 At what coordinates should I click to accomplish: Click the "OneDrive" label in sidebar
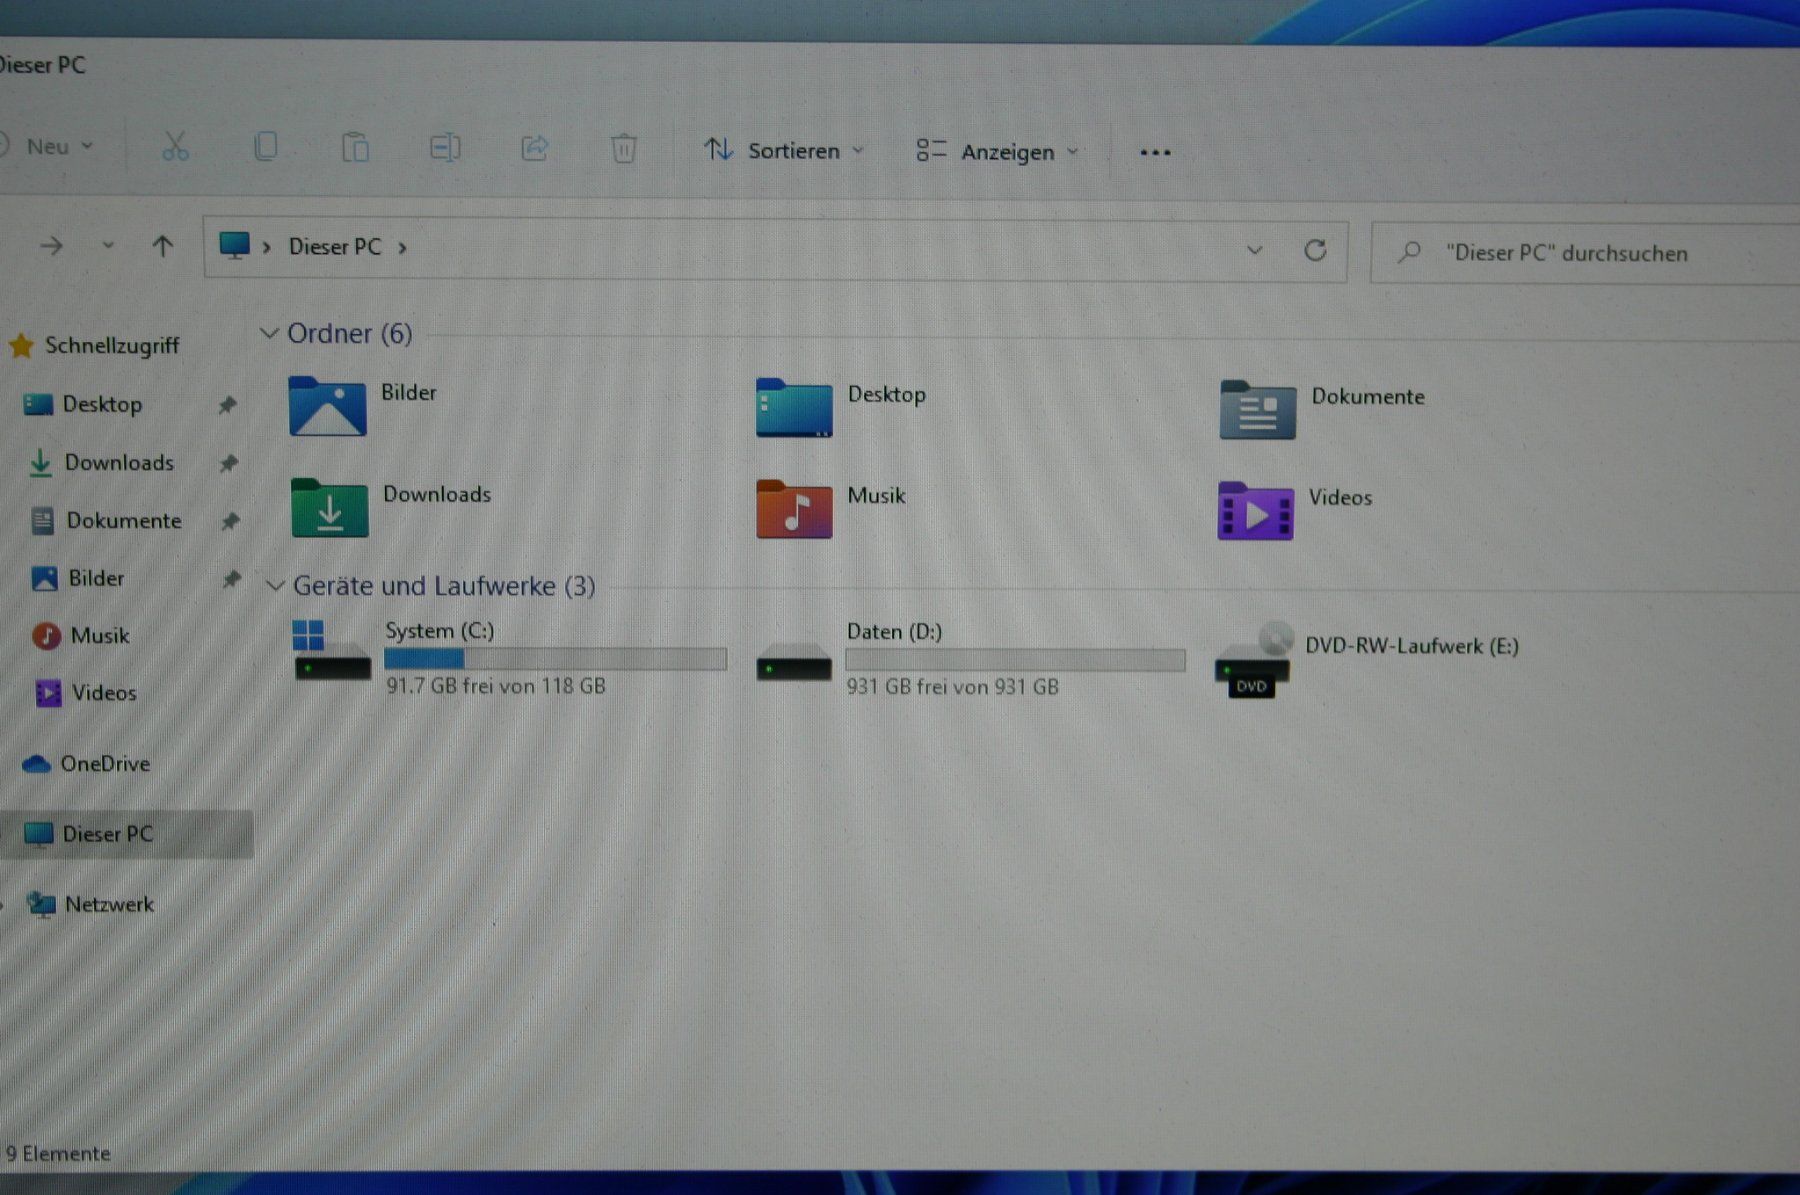coord(105,764)
